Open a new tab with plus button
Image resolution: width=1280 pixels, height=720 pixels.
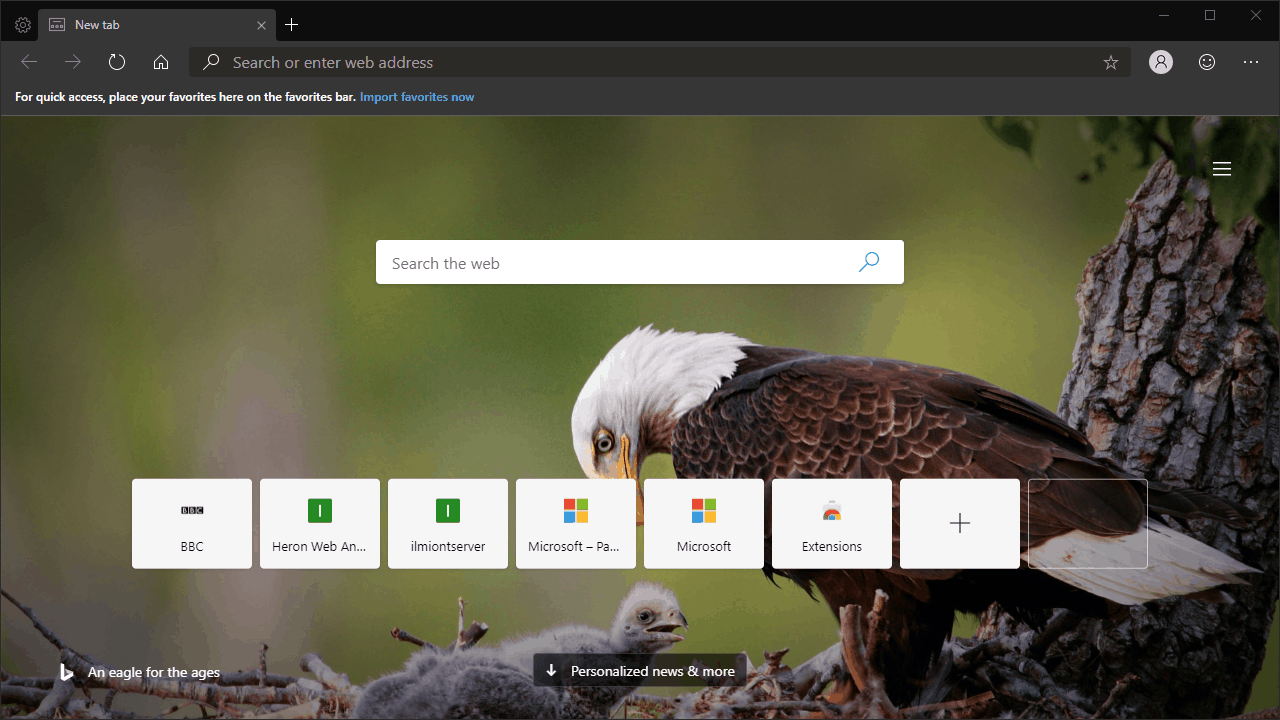coord(292,25)
